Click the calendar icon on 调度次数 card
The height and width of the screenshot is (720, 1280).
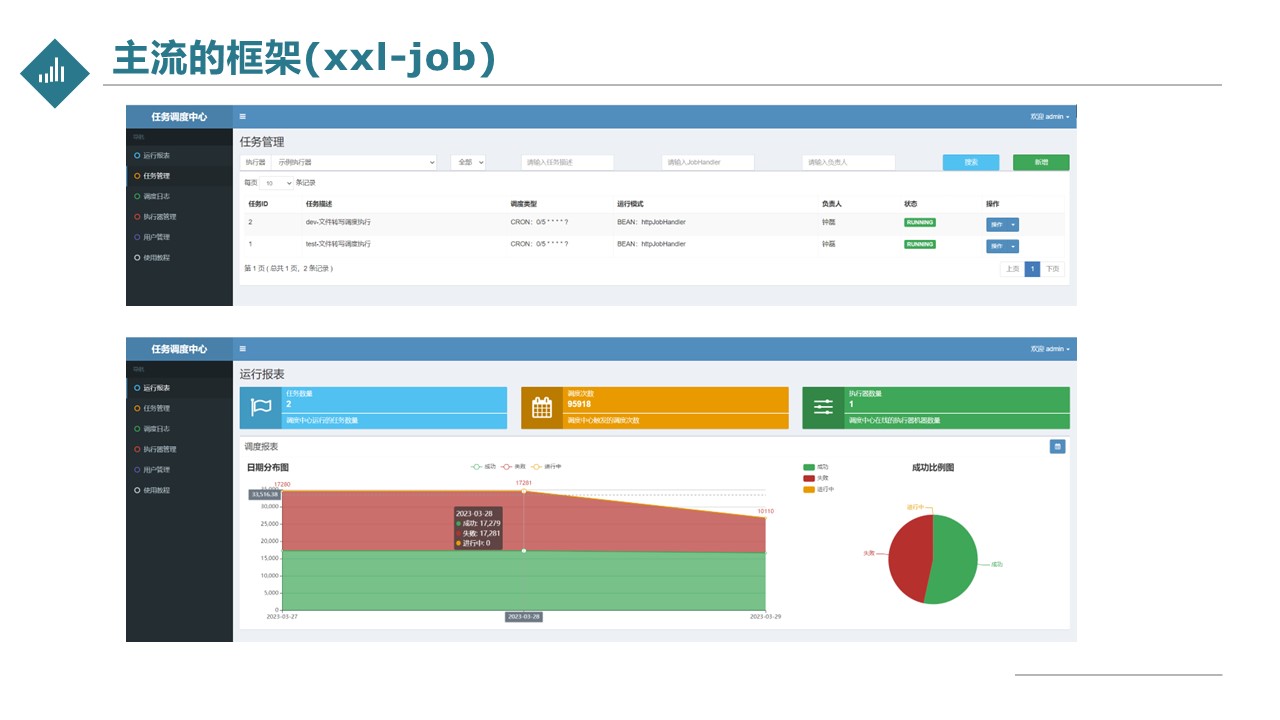542,408
